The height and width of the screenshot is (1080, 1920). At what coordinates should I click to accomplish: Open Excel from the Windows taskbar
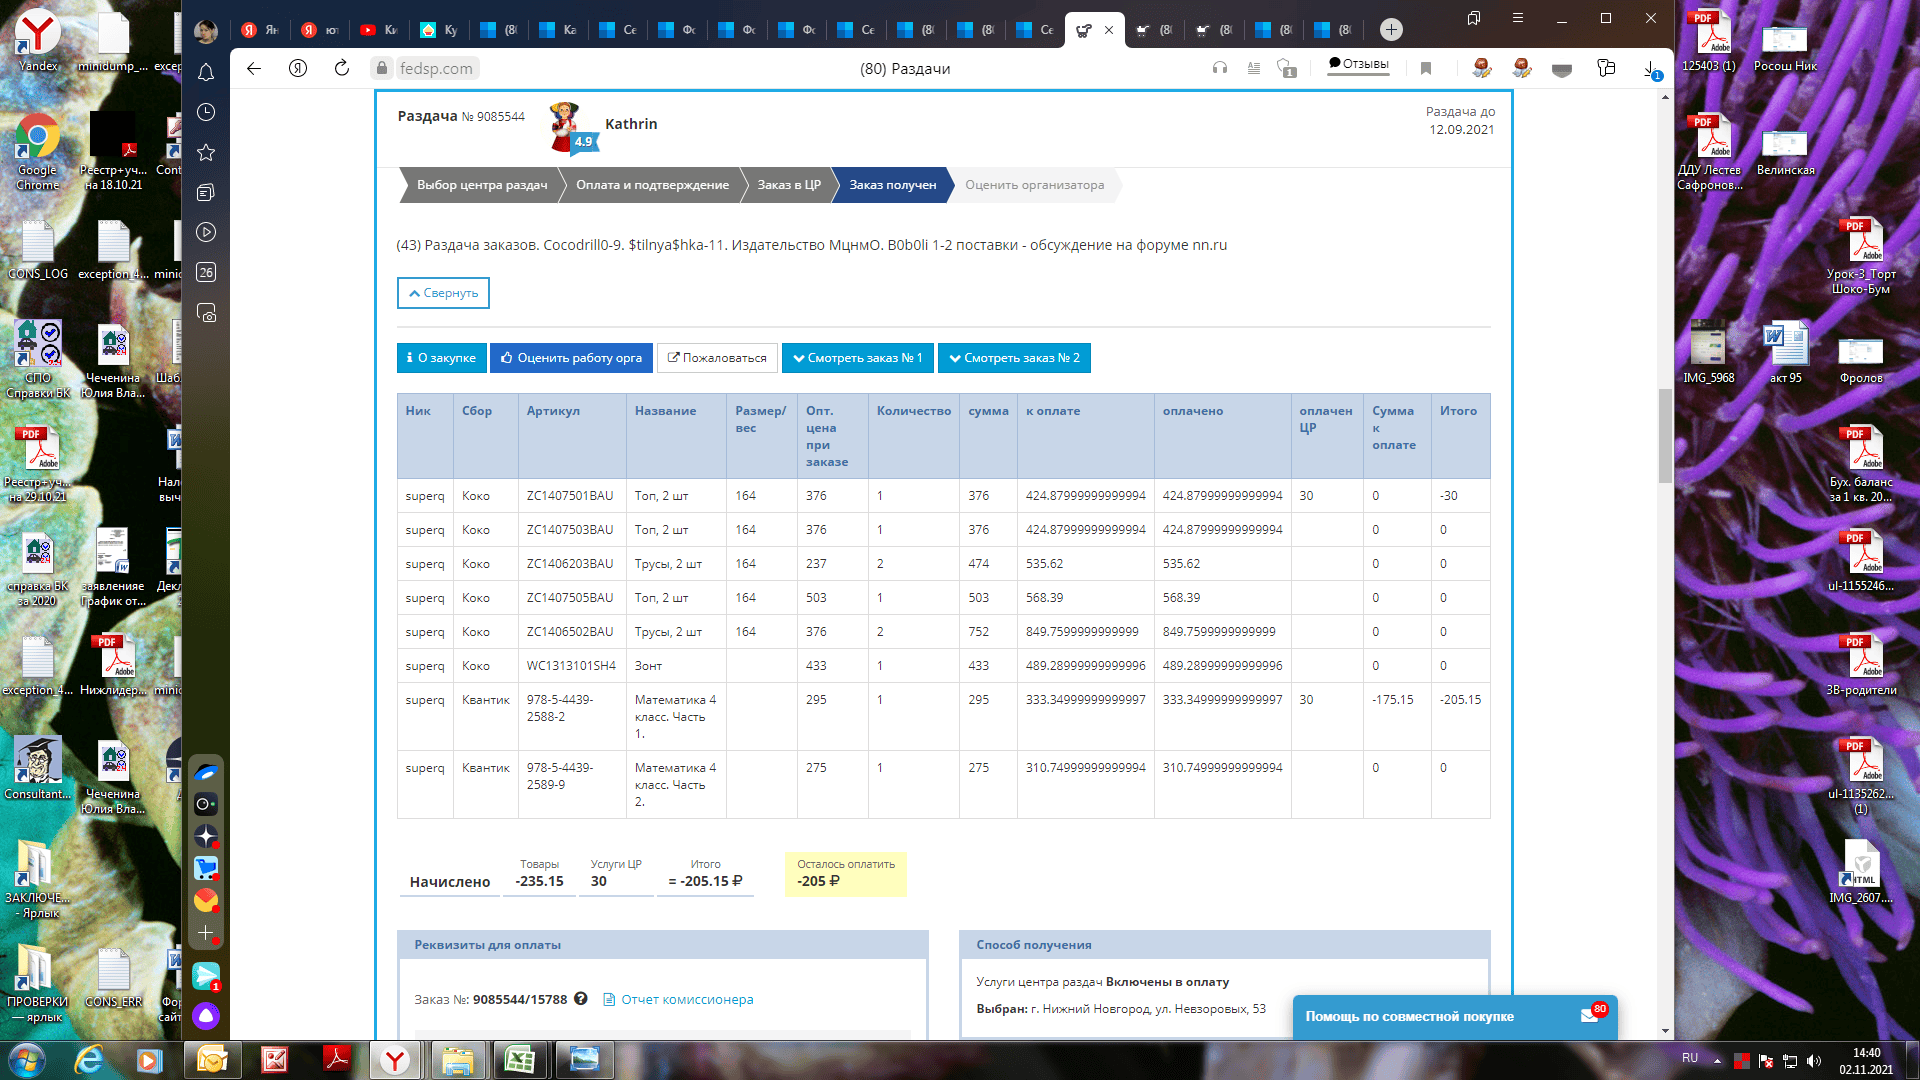pos(519,1059)
